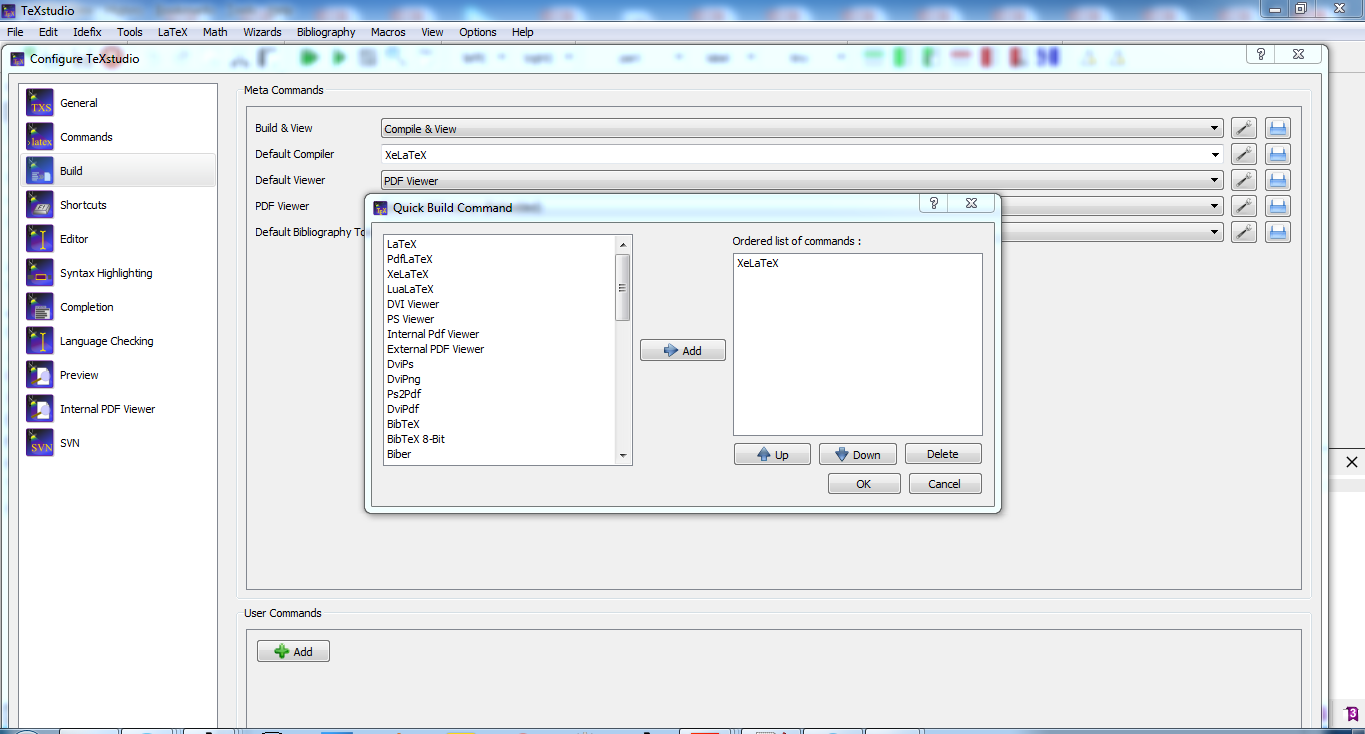Click the blue tray icon for Default Bibliography Tool
Viewport: 1365px width, 734px height.
click(x=1278, y=232)
